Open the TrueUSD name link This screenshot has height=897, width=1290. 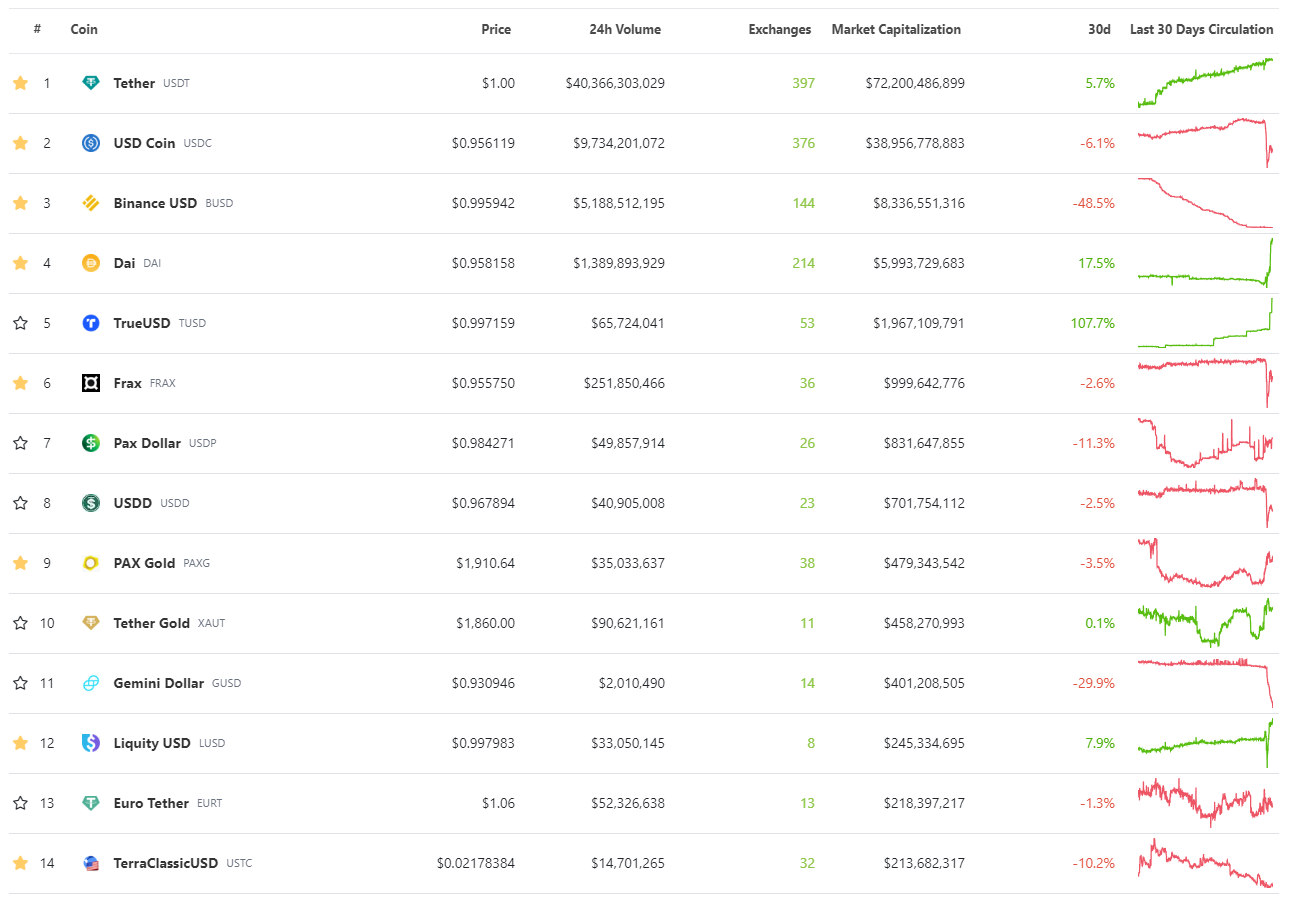click(x=142, y=323)
